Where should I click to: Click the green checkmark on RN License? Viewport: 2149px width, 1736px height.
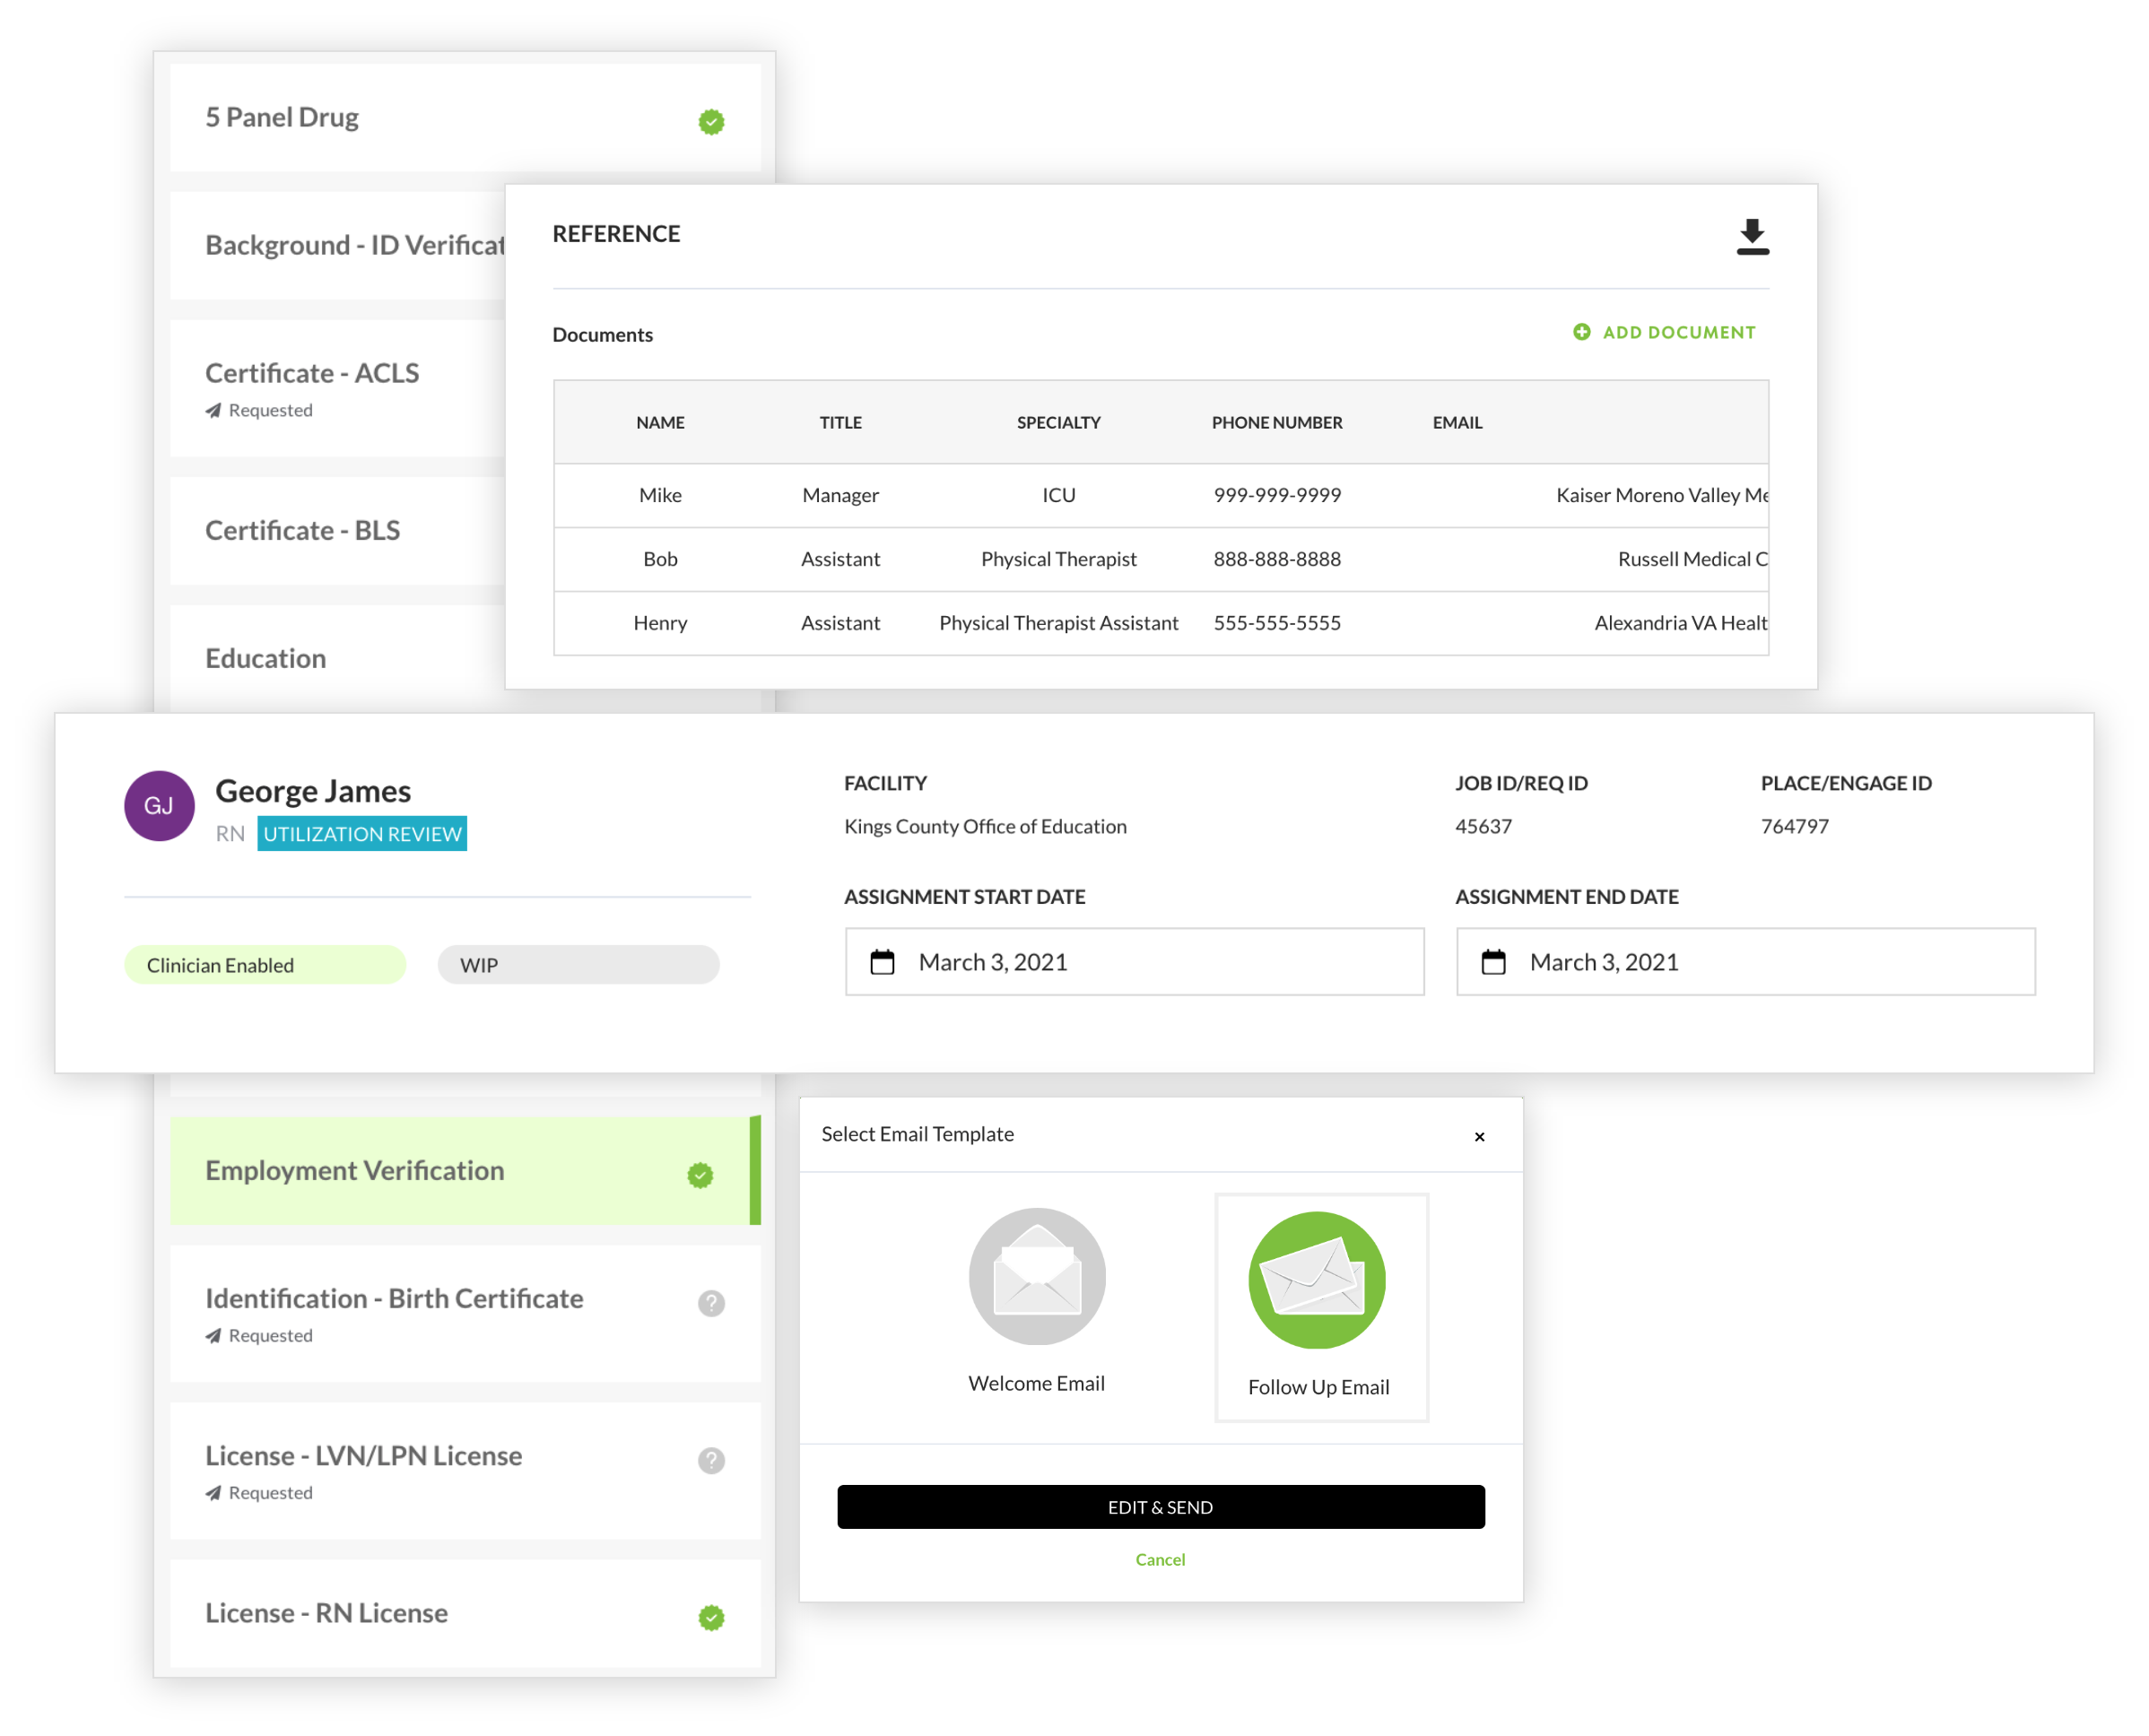pyautogui.click(x=711, y=1617)
